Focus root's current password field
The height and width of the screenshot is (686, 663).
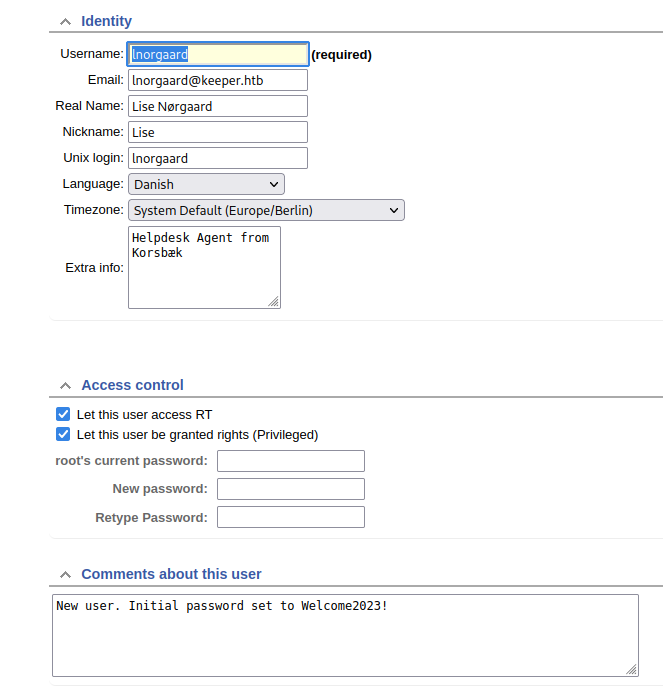click(290, 461)
